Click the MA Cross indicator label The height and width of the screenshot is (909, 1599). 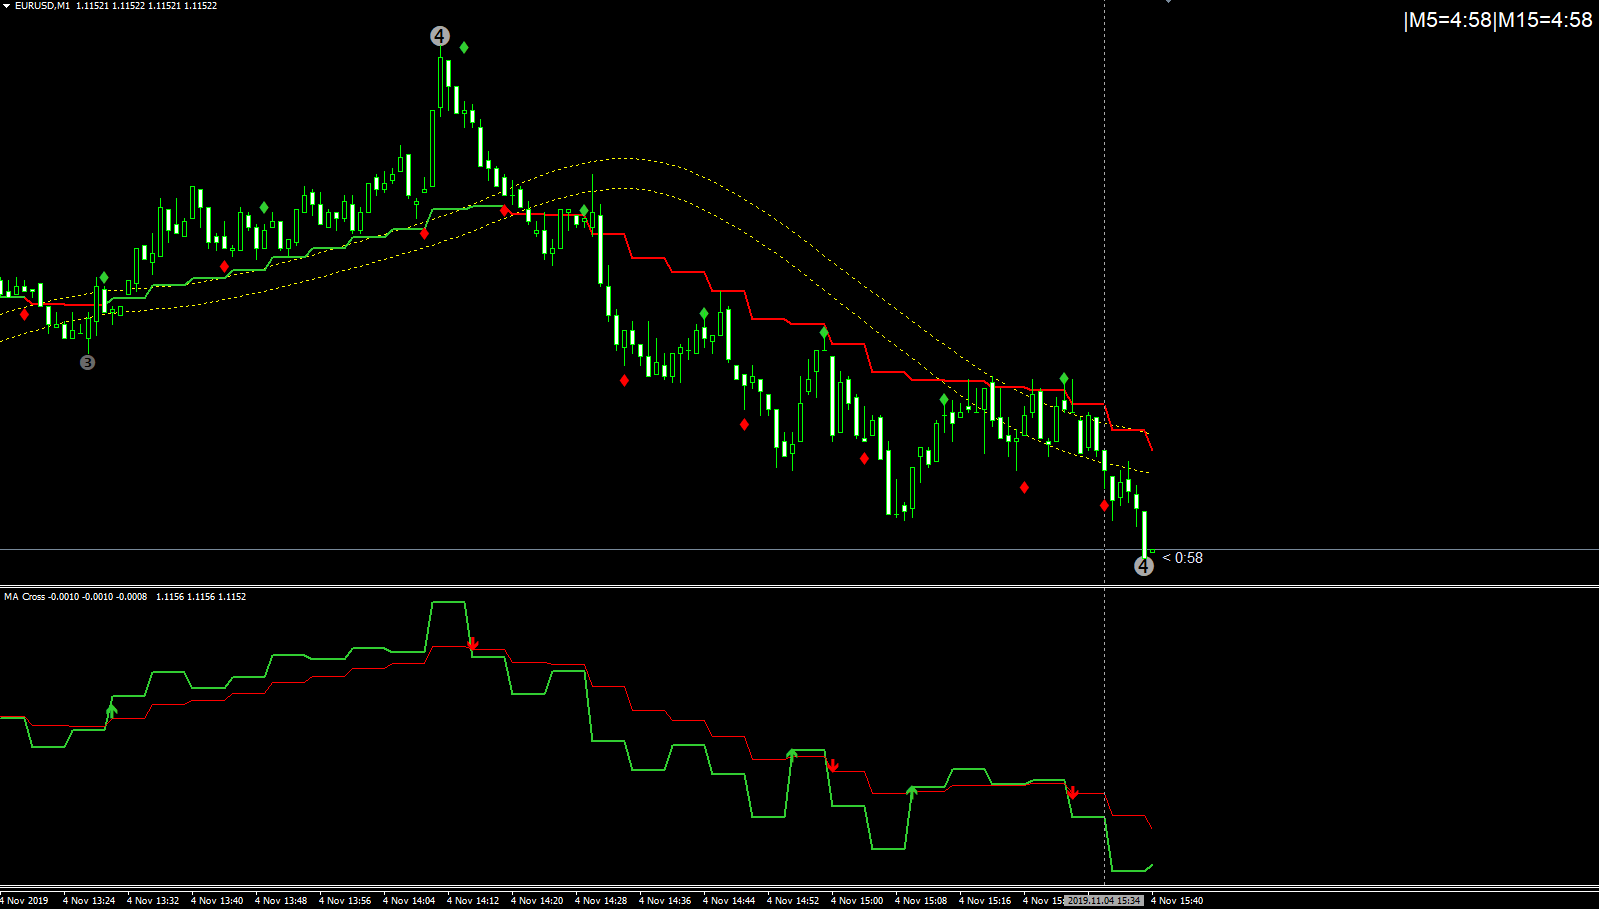coord(25,597)
